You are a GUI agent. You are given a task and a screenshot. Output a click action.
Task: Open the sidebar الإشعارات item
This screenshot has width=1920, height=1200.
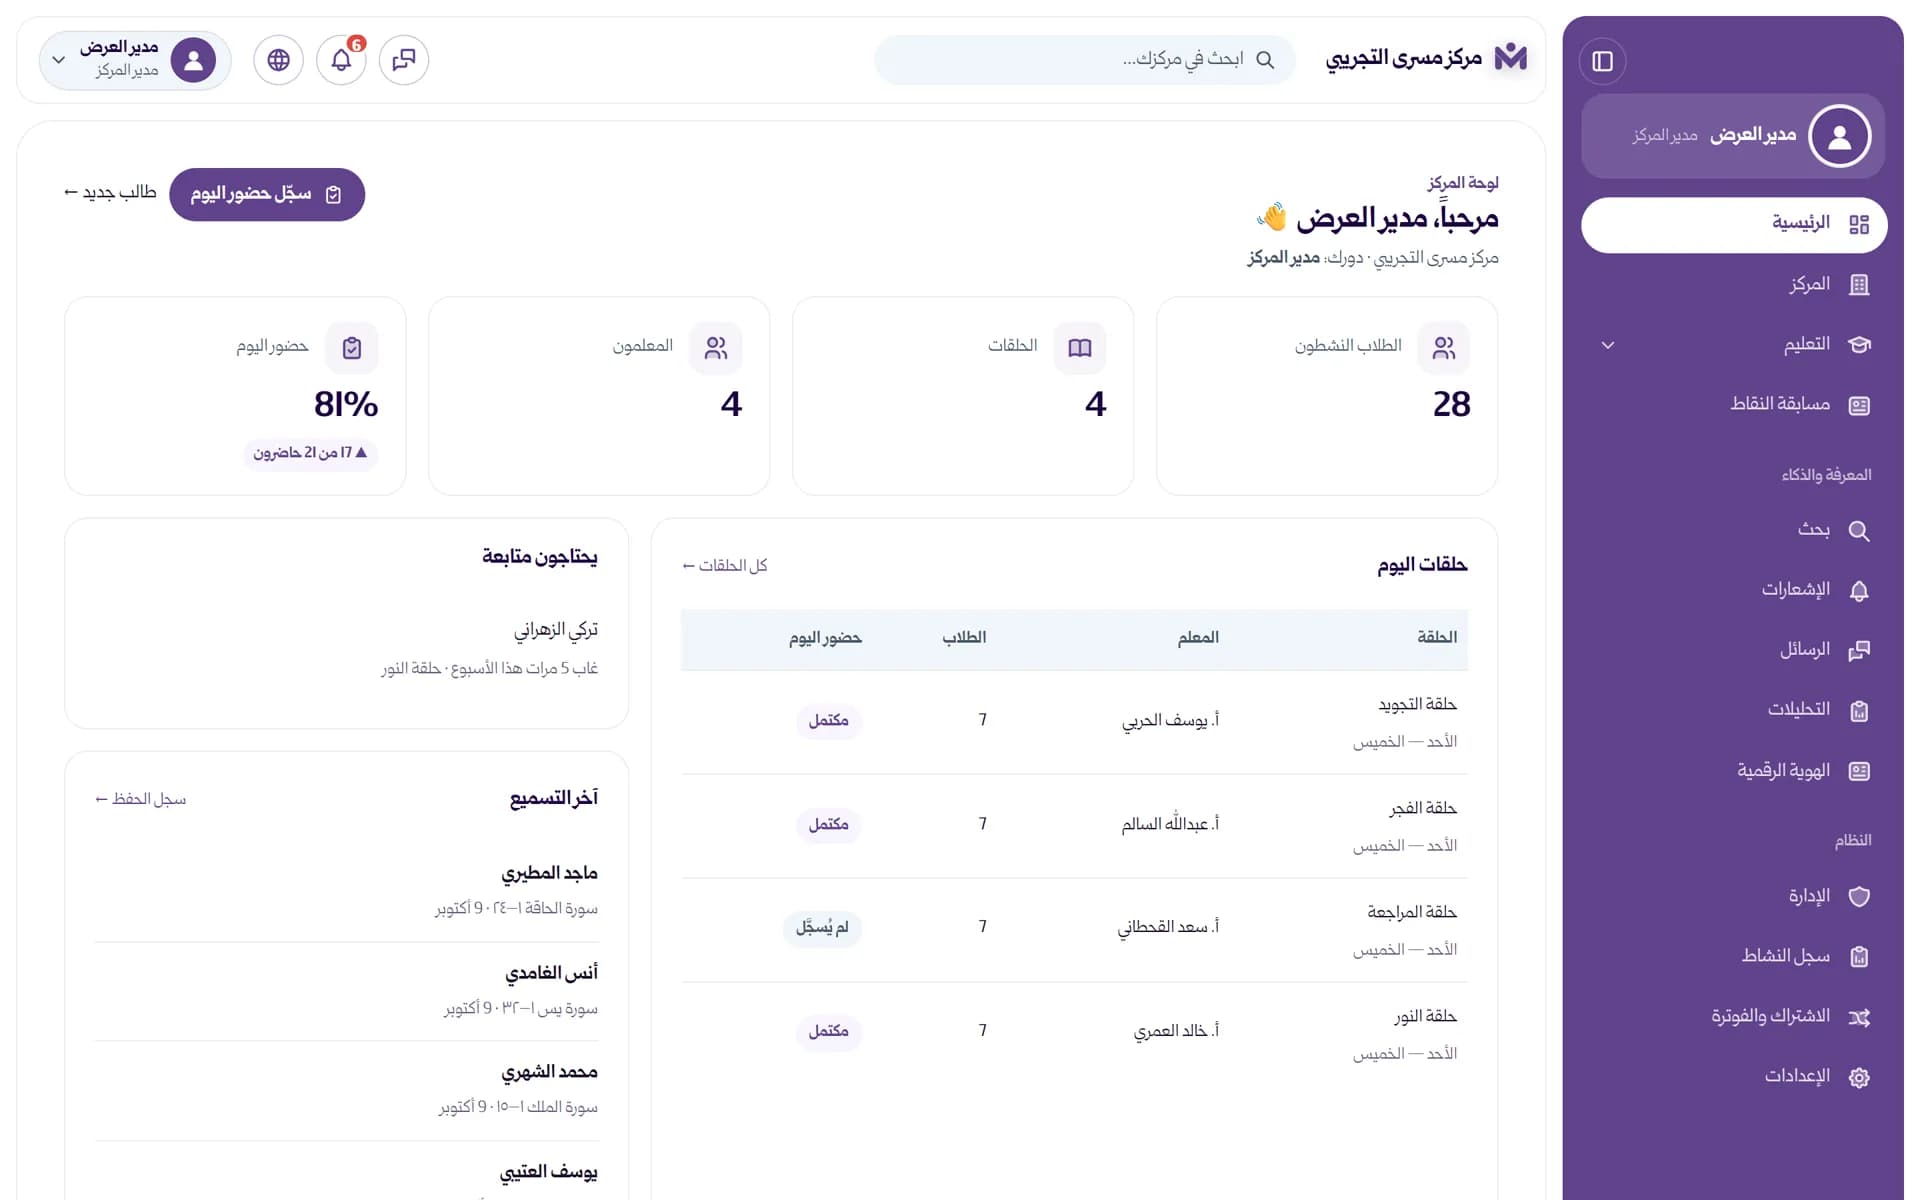(1733, 590)
